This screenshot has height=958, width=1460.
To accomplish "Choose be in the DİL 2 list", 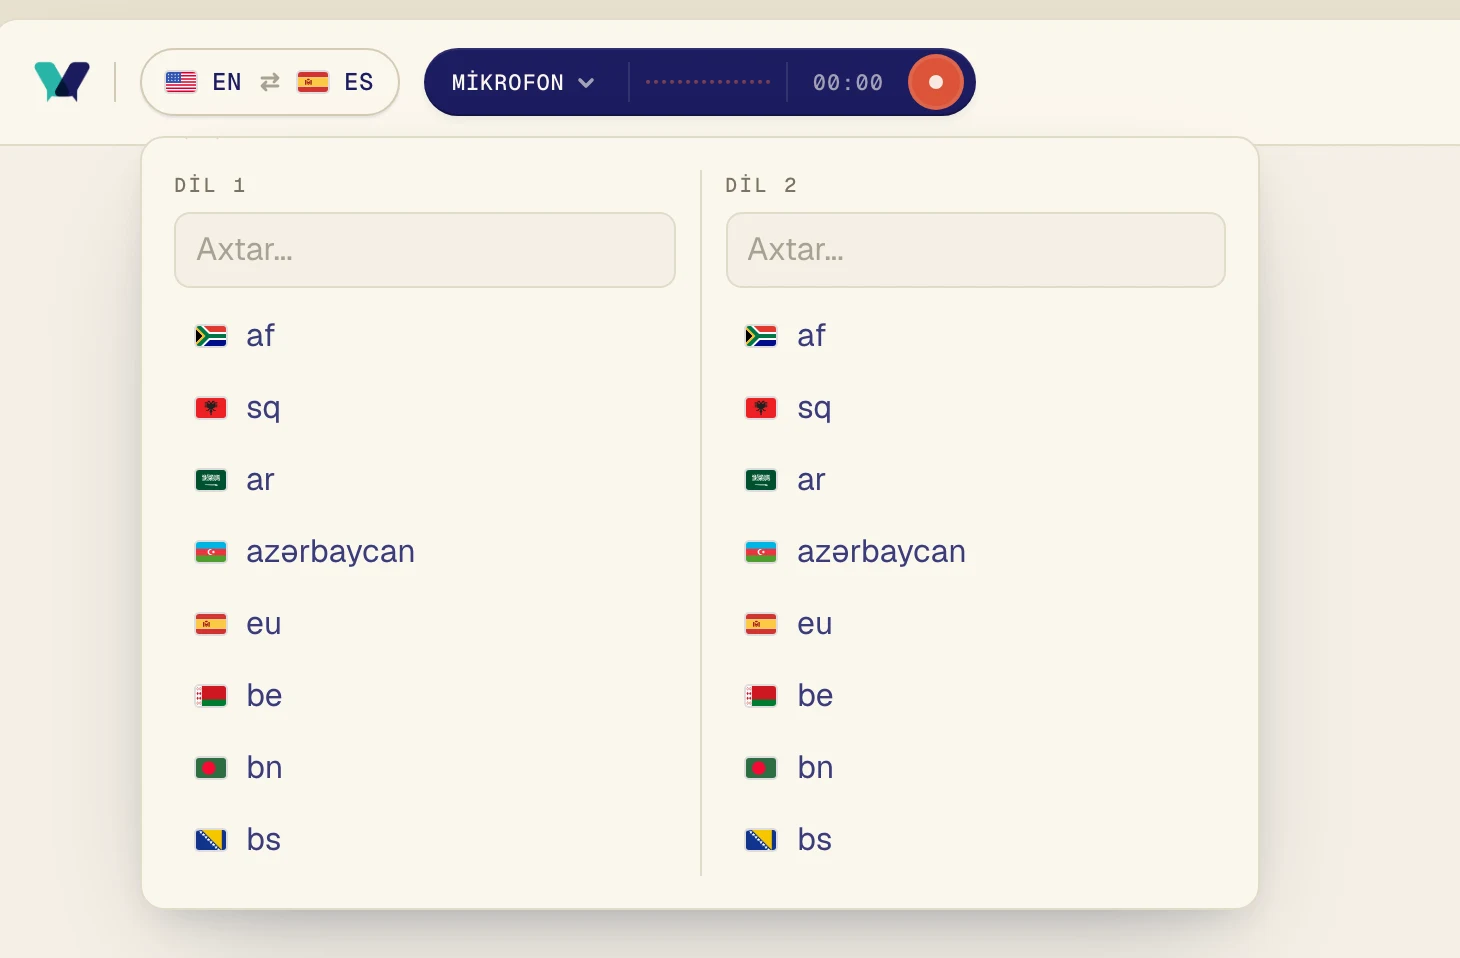I will pyautogui.click(x=976, y=696).
